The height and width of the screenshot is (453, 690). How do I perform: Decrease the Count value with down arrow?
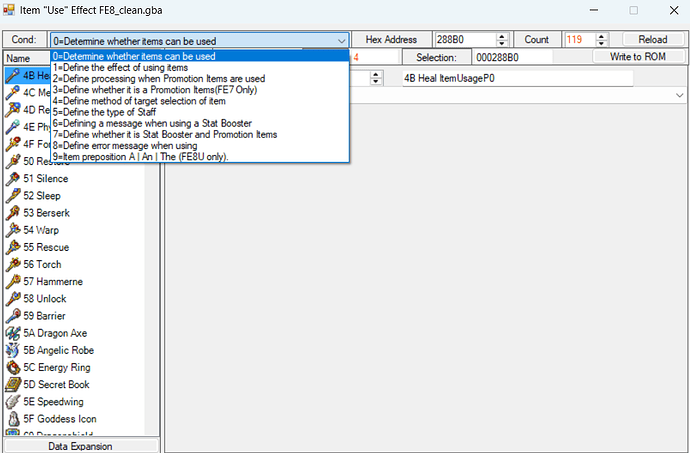602,43
